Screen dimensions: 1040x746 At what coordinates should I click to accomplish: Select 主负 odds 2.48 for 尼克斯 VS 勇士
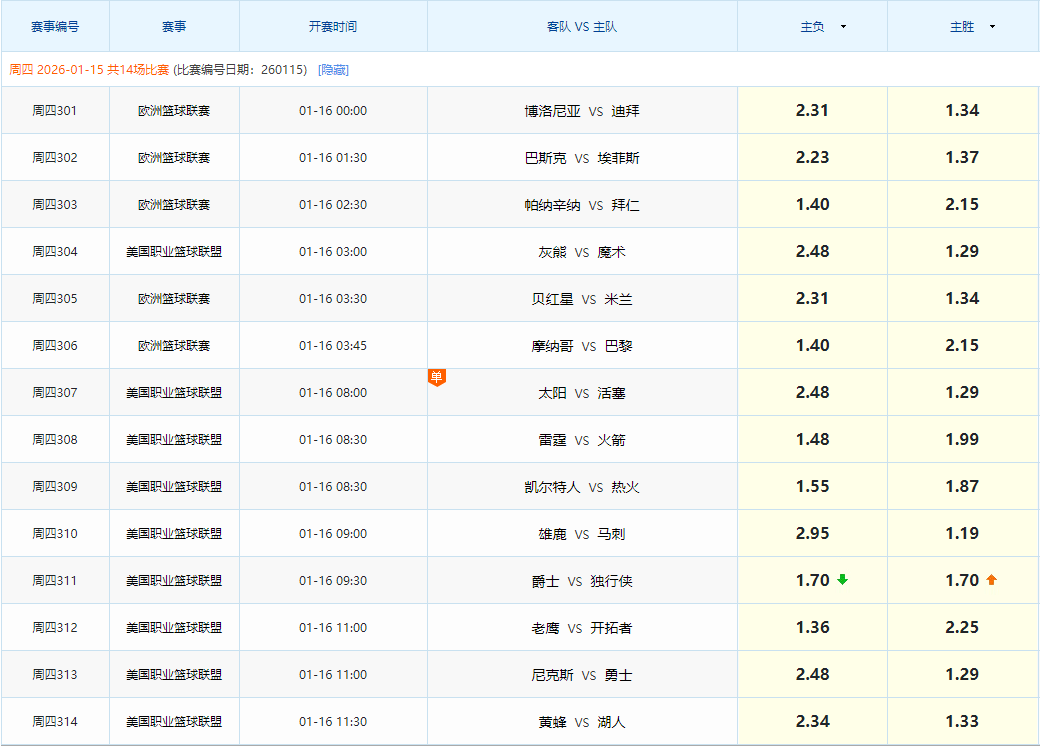coord(812,674)
